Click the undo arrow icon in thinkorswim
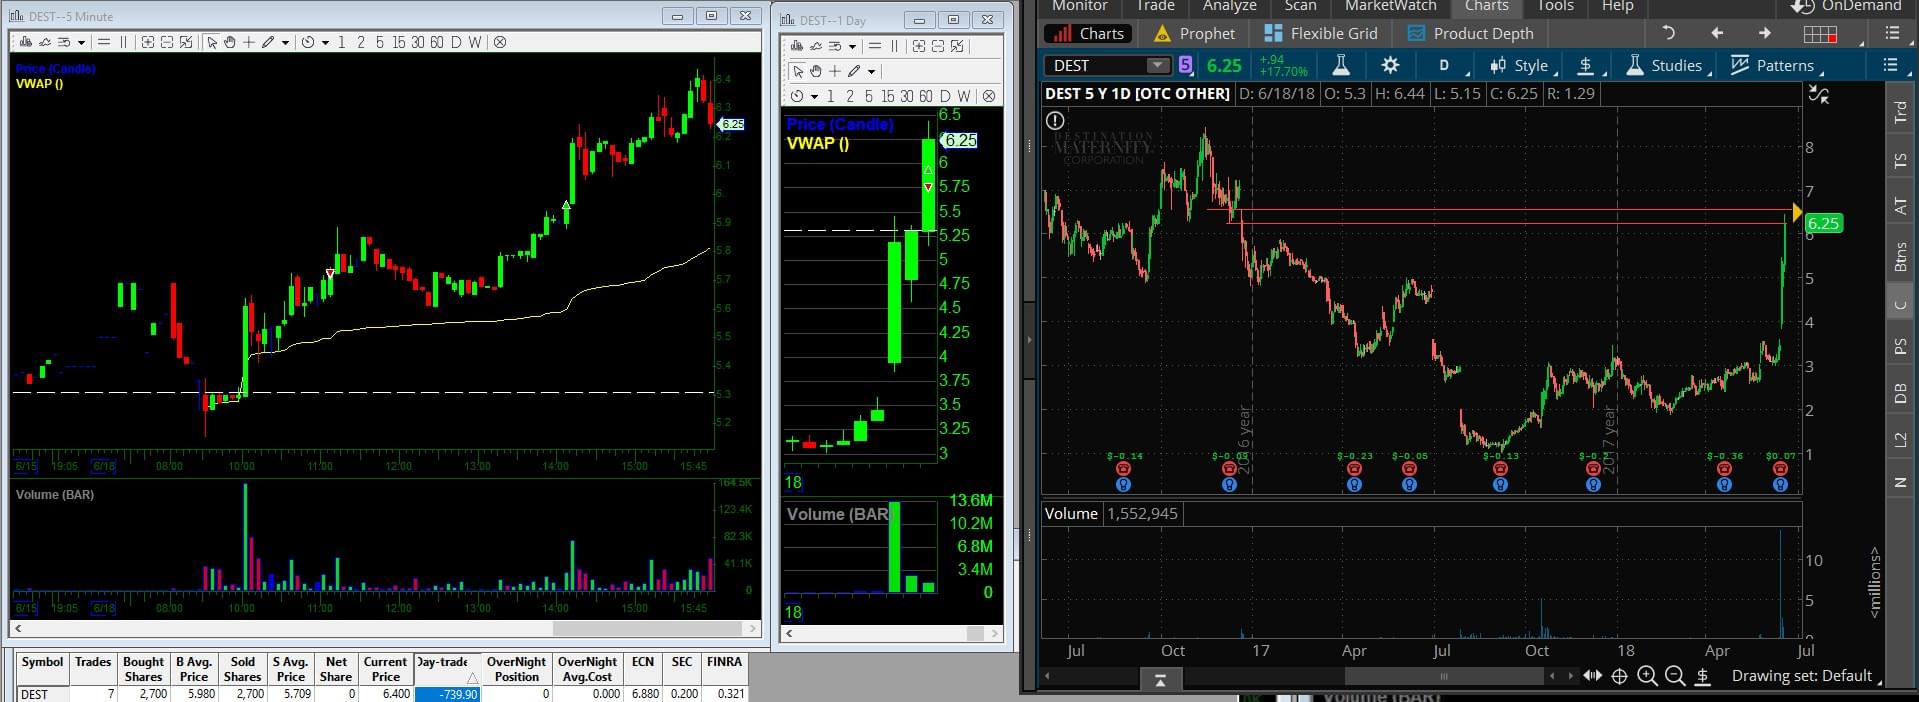Screen dimensions: 1919x702 click(x=1667, y=33)
